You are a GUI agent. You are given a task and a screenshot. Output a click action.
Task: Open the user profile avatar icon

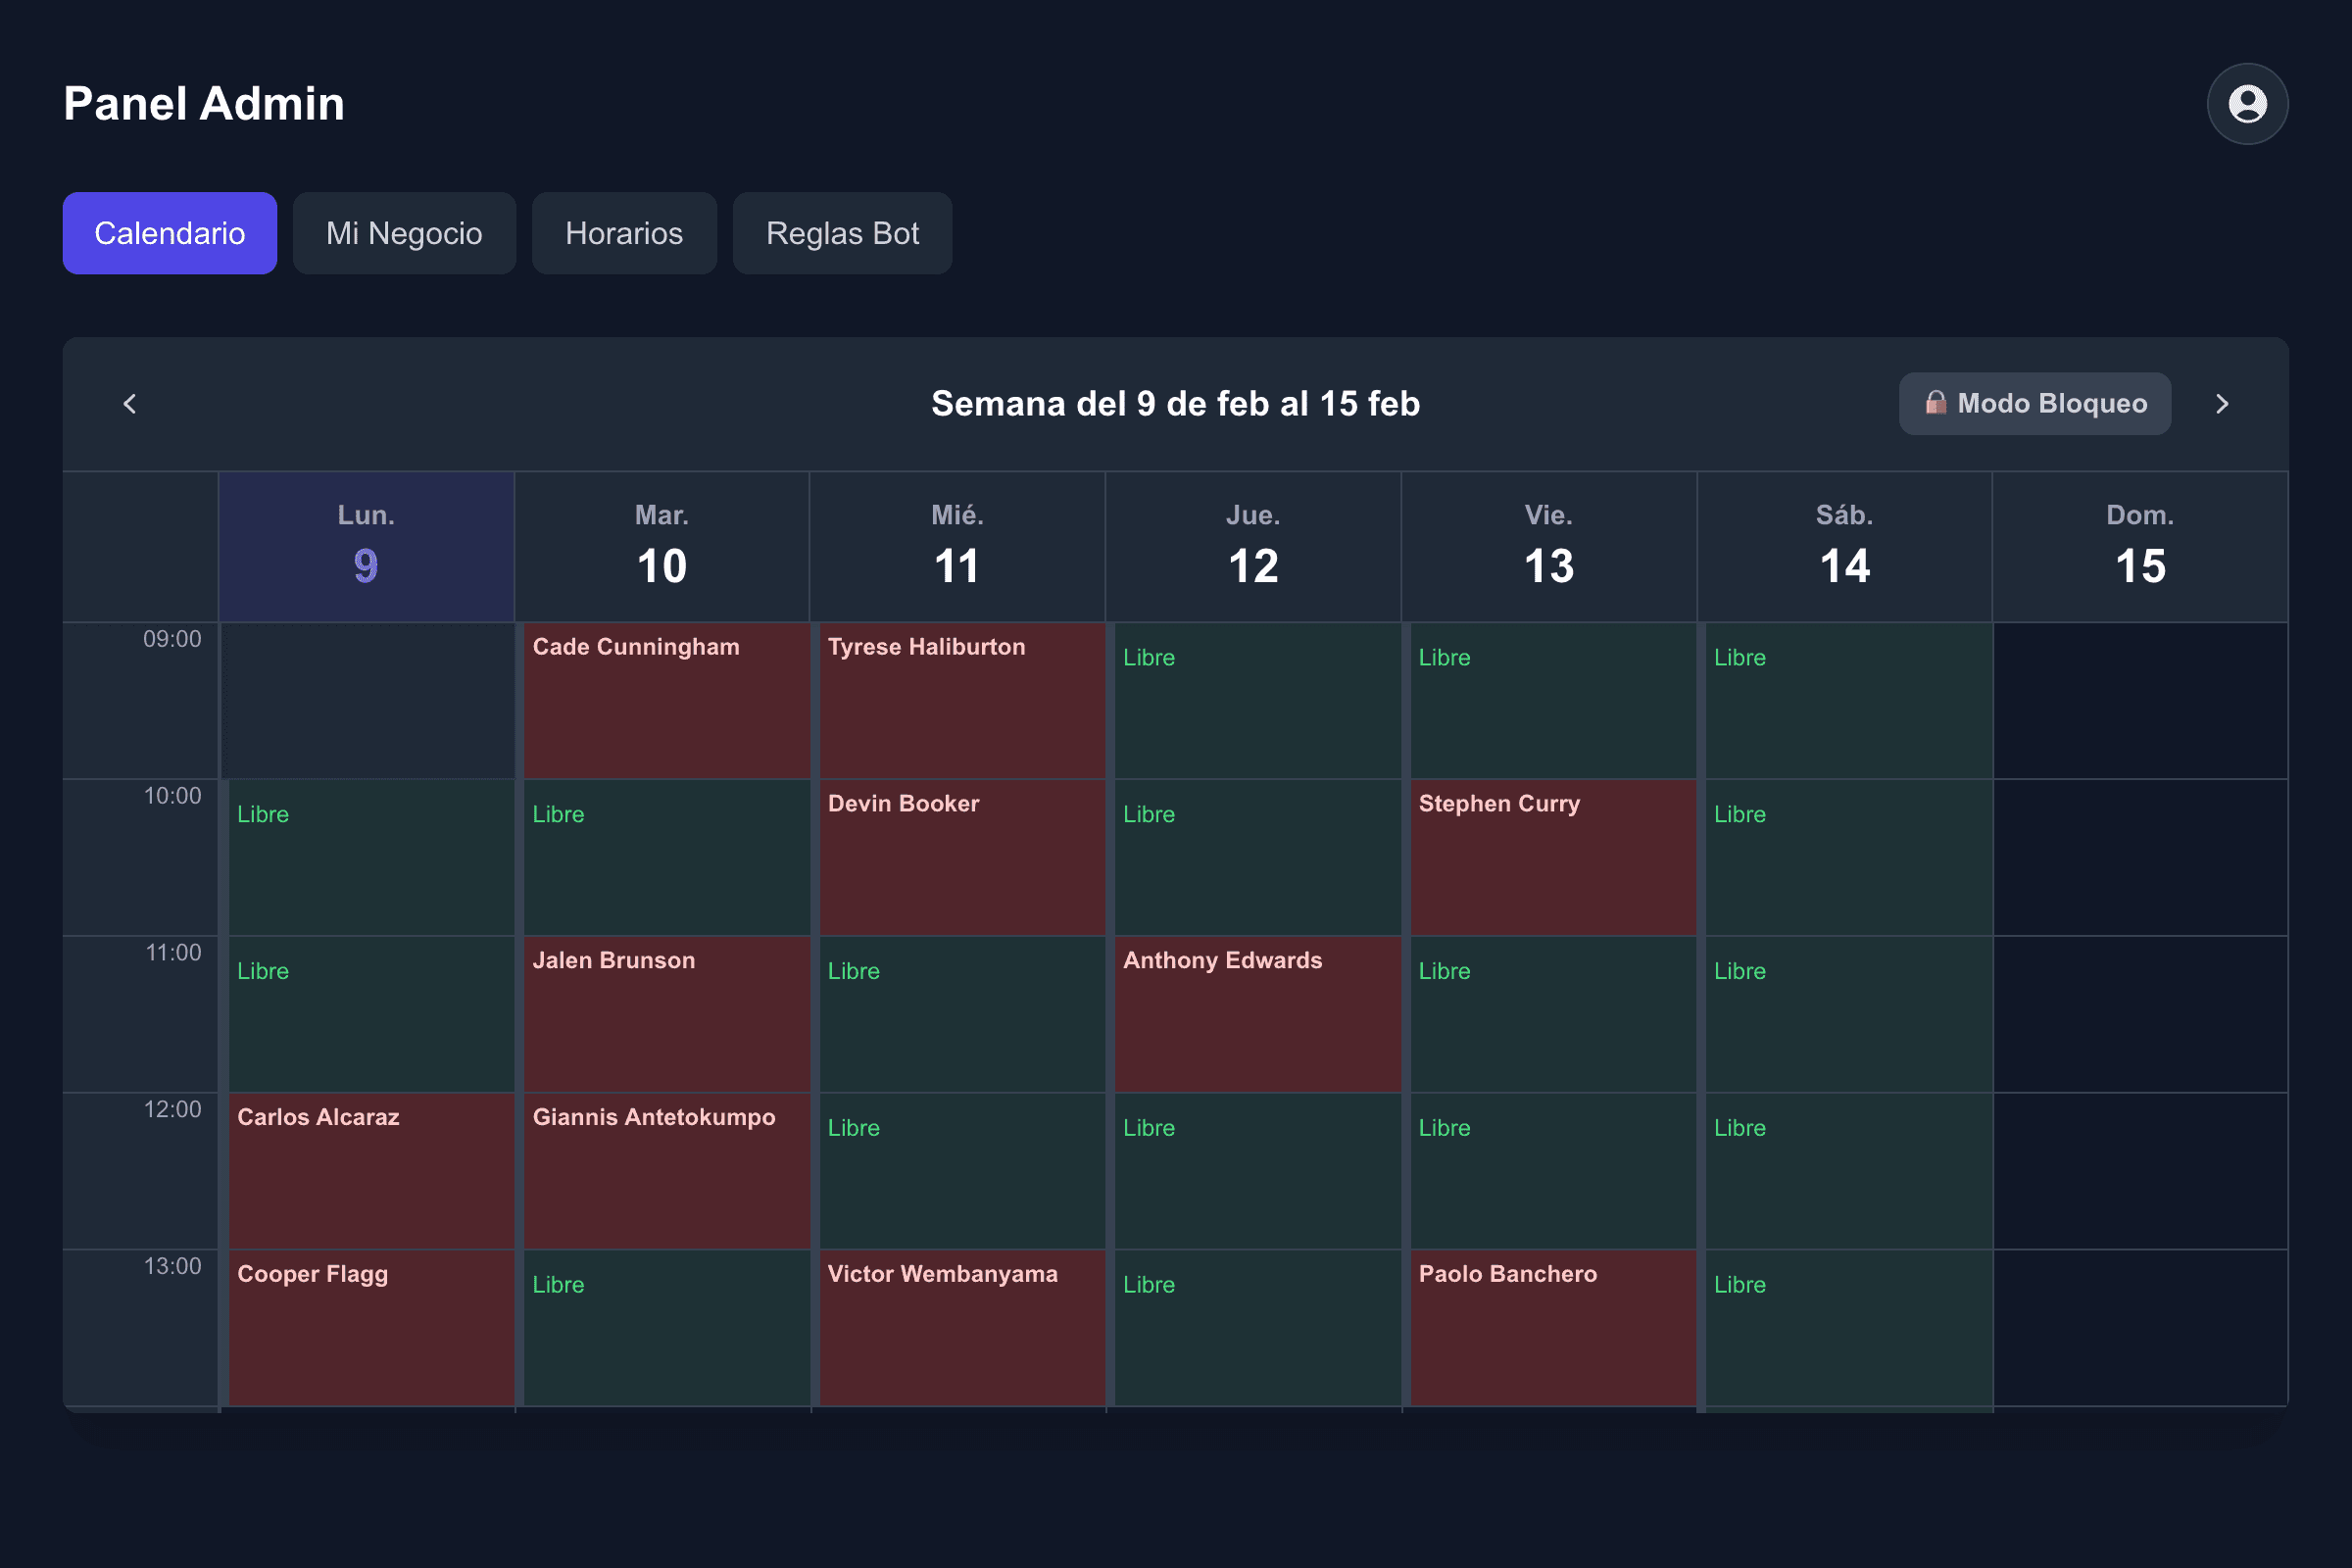point(2247,104)
